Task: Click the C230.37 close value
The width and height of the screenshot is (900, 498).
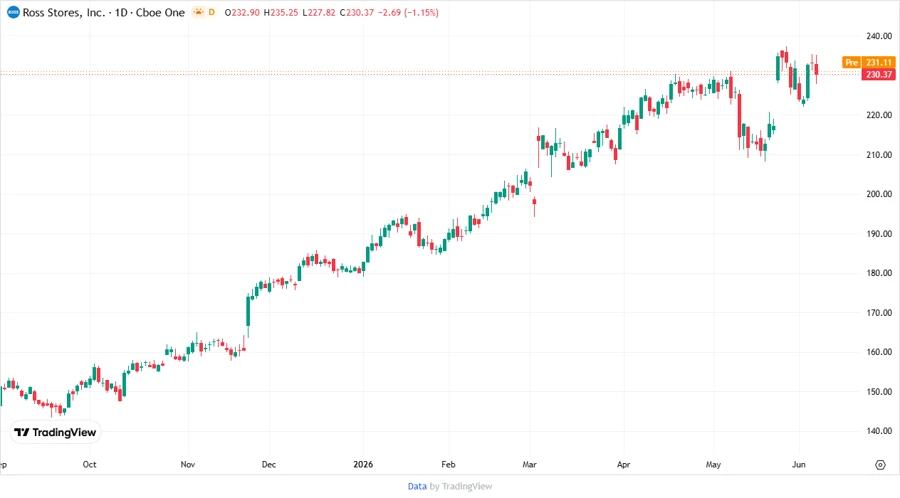Action: (356, 13)
